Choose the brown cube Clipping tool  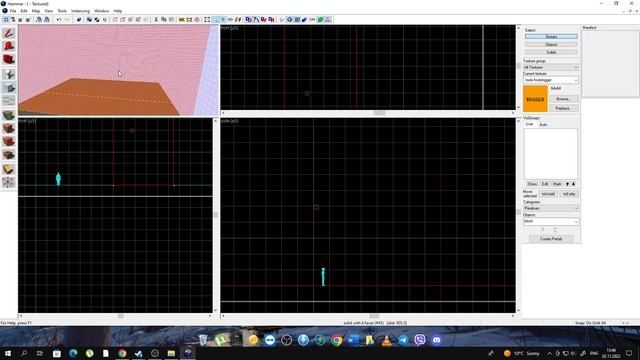coord(9,155)
